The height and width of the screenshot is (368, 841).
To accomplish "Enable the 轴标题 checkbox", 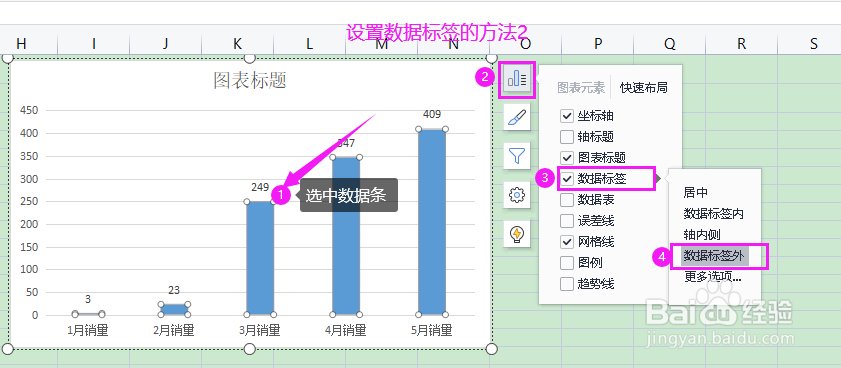I will 567,137.
